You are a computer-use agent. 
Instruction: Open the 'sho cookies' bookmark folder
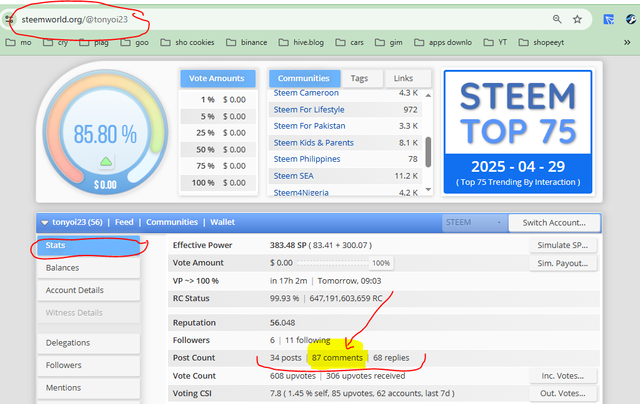tap(187, 42)
